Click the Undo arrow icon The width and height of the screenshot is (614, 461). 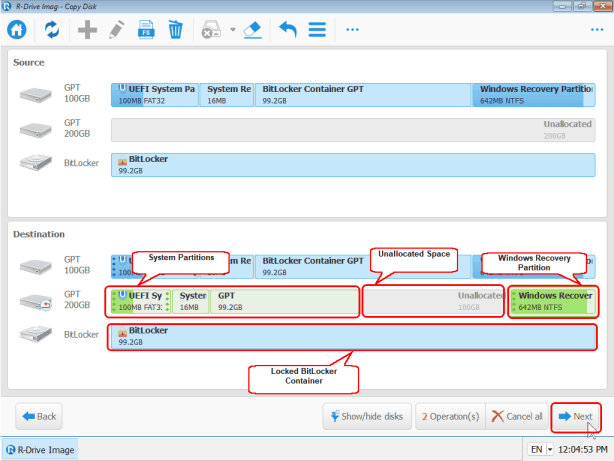tap(288, 29)
